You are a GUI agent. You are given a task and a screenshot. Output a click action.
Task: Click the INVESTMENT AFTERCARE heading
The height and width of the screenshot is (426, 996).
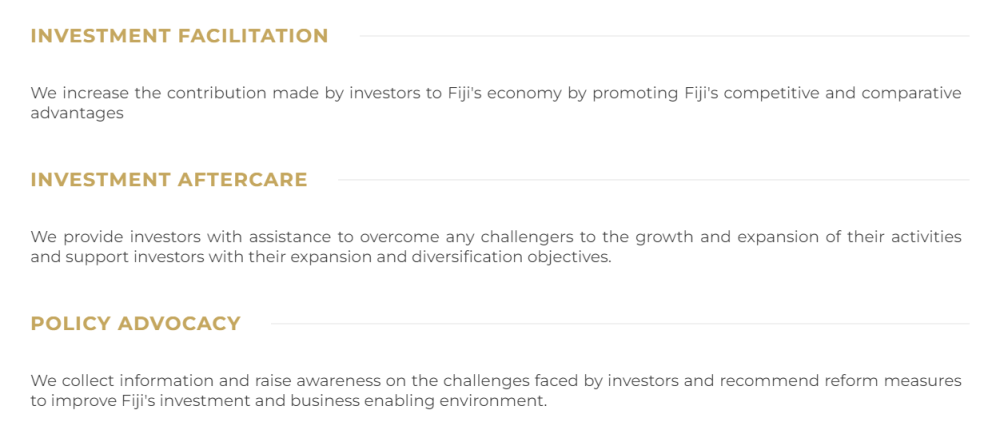(x=169, y=180)
